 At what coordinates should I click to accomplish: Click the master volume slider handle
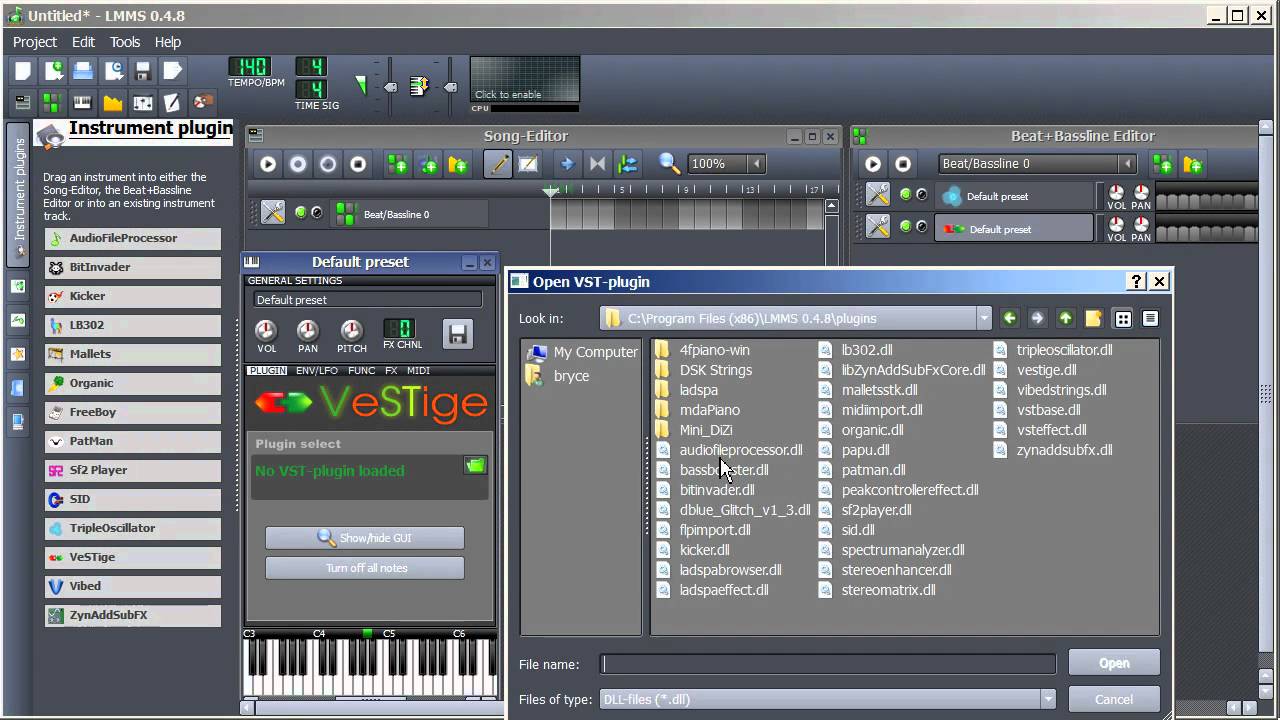click(391, 88)
